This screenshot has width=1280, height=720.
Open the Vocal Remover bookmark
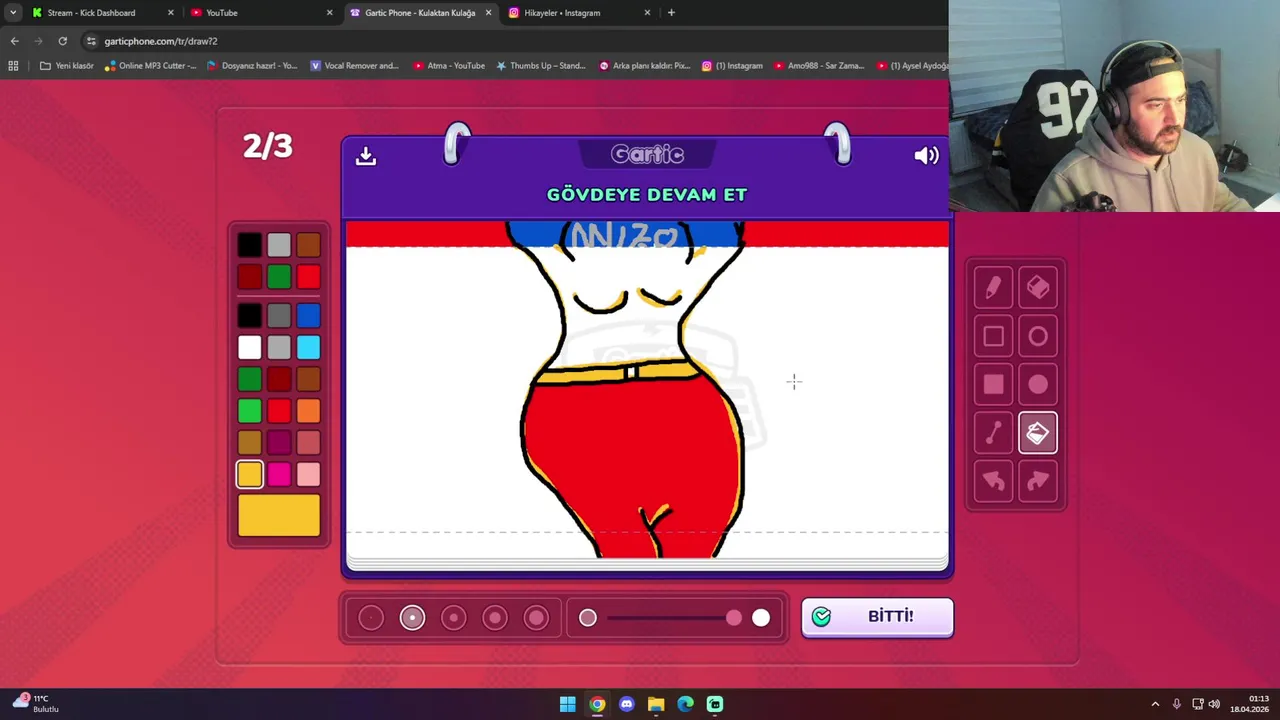coord(354,66)
